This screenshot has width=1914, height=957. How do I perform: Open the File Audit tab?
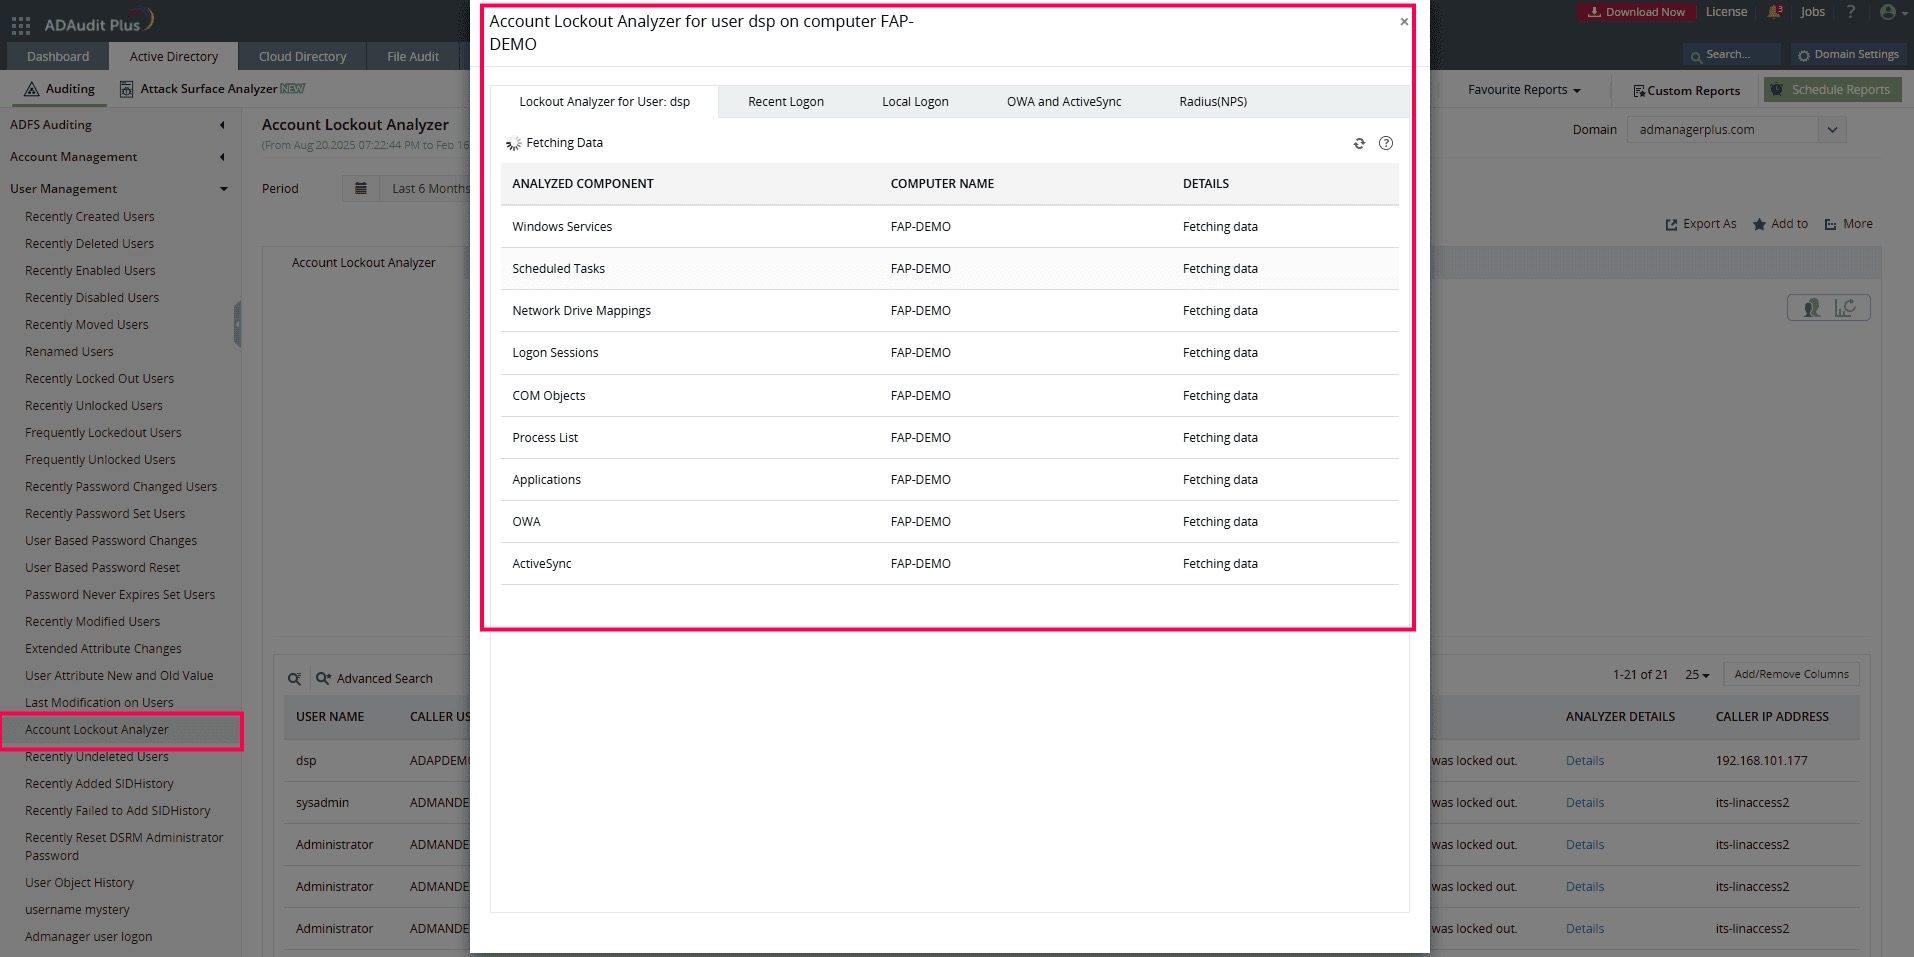pyautogui.click(x=413, y=57)
